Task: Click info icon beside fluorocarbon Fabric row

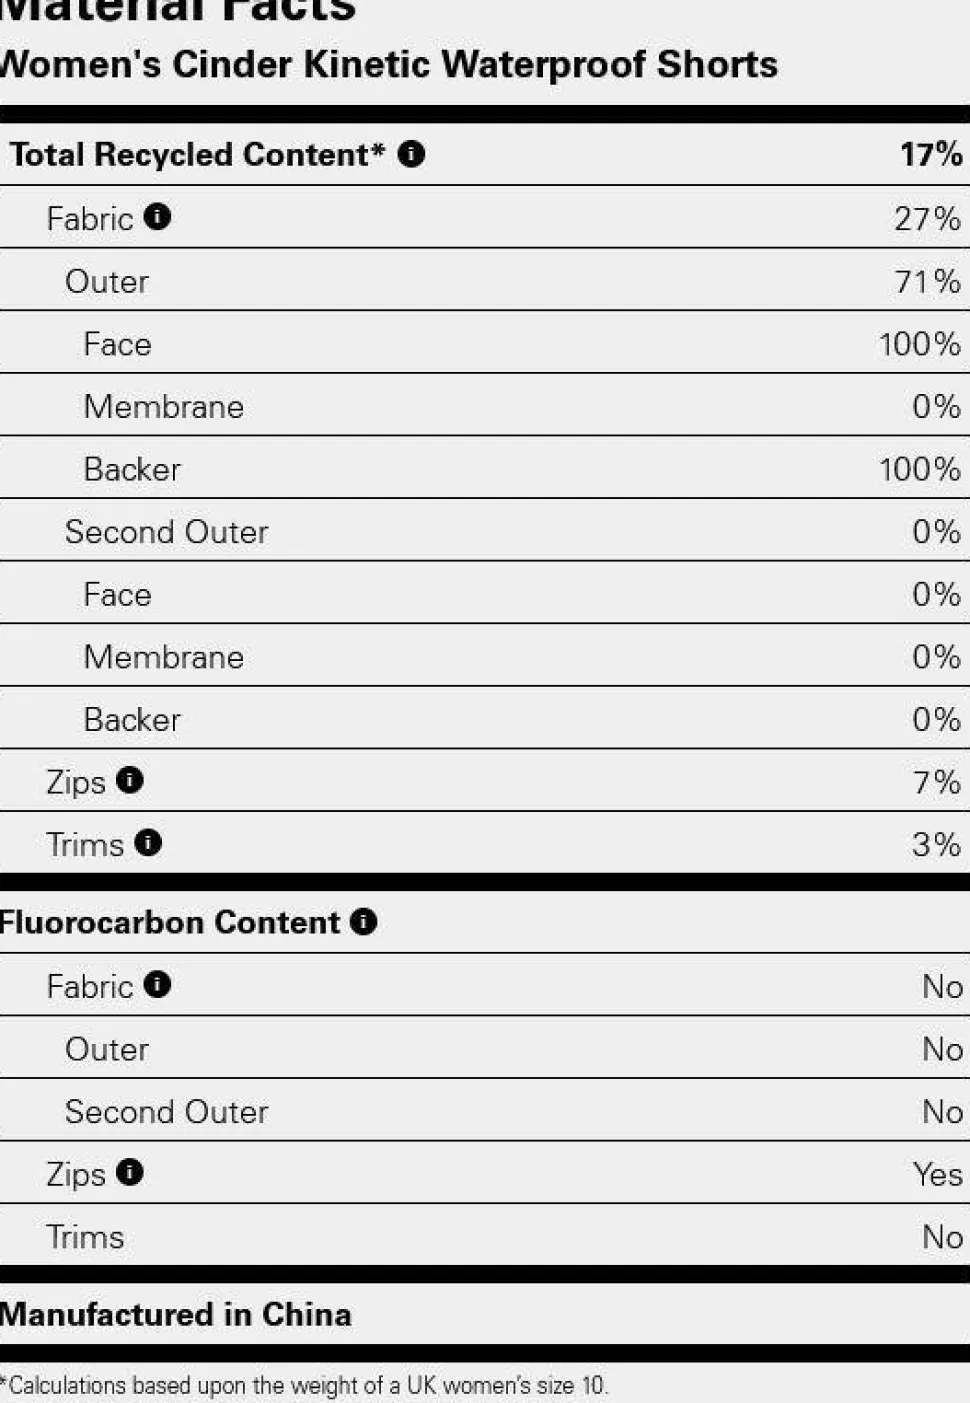Action: (x=157, y=984)
